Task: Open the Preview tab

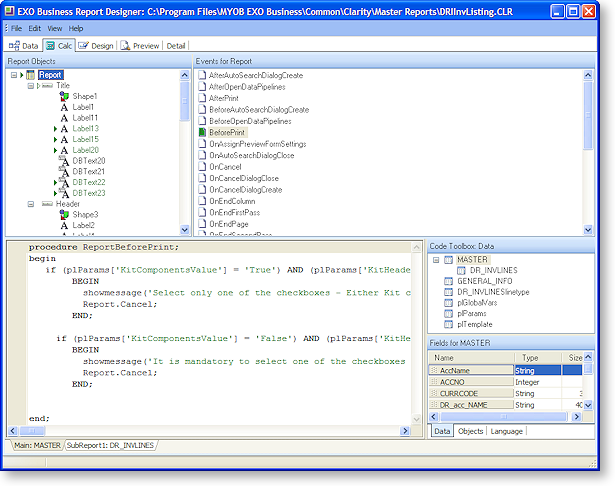Action: (x=140, y=45)
